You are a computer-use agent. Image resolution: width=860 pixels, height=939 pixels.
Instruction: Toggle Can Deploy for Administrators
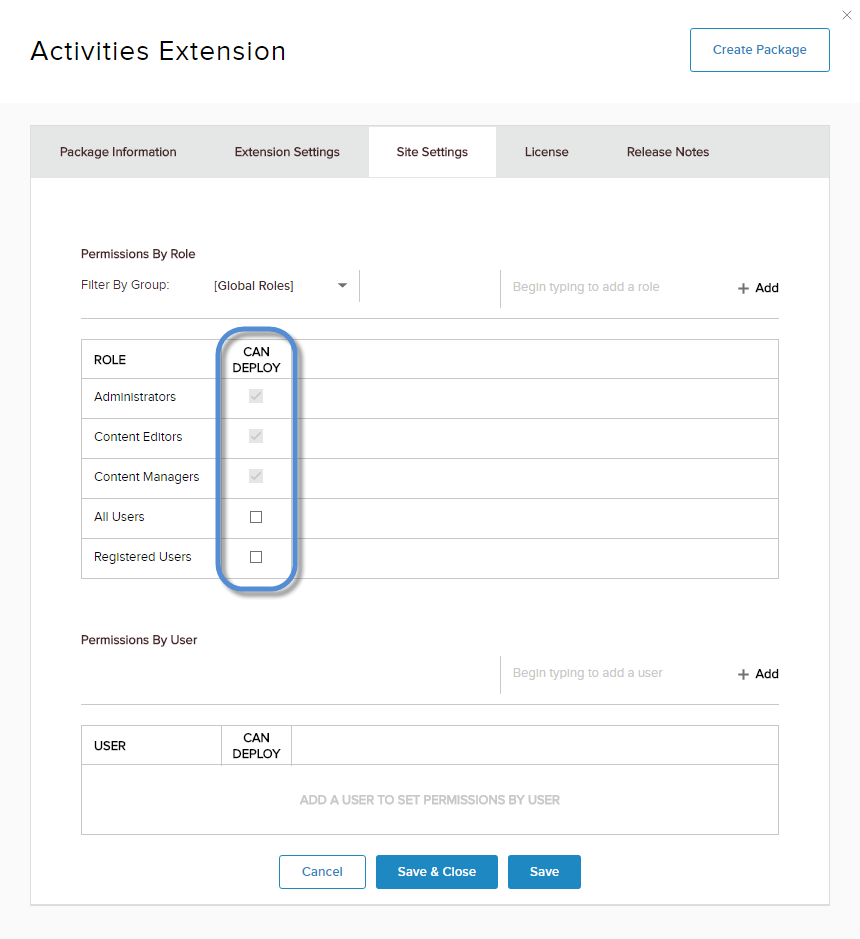[256, 397]
